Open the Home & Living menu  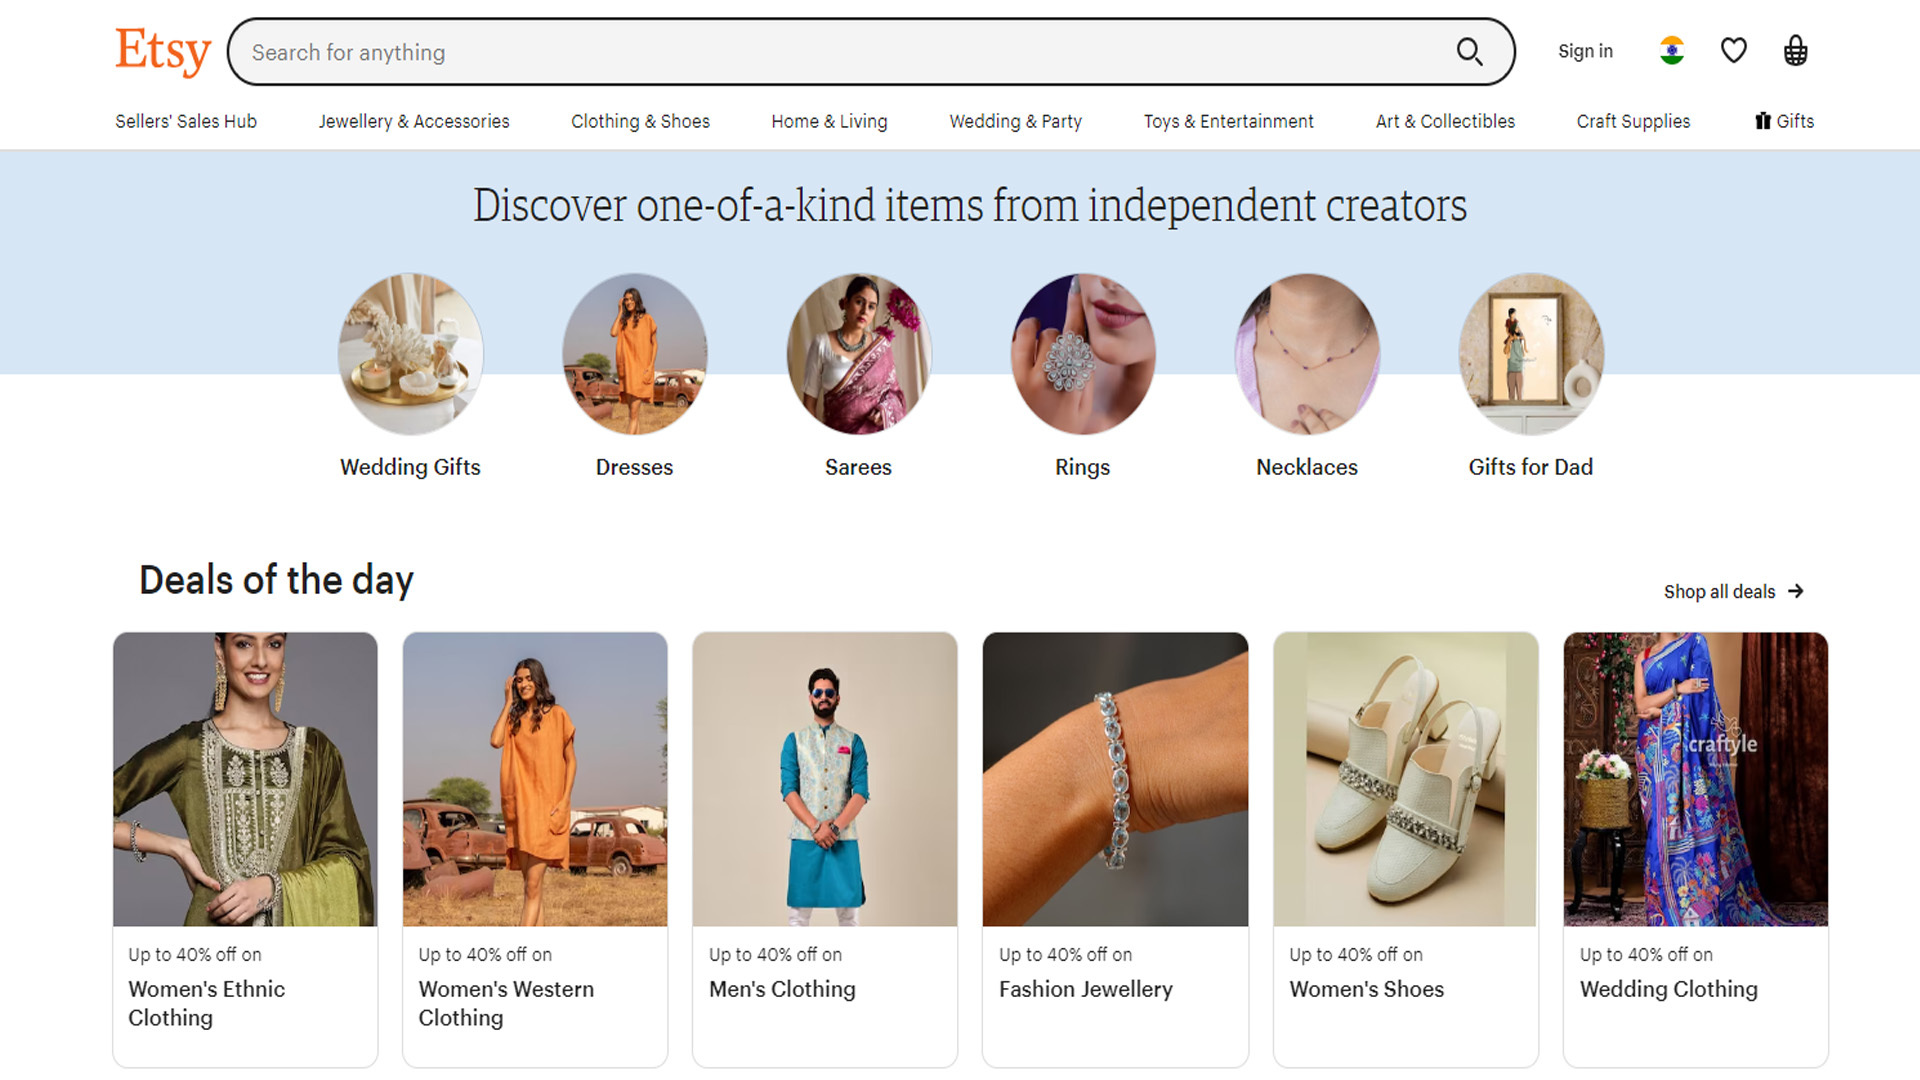tap(829, 121)
